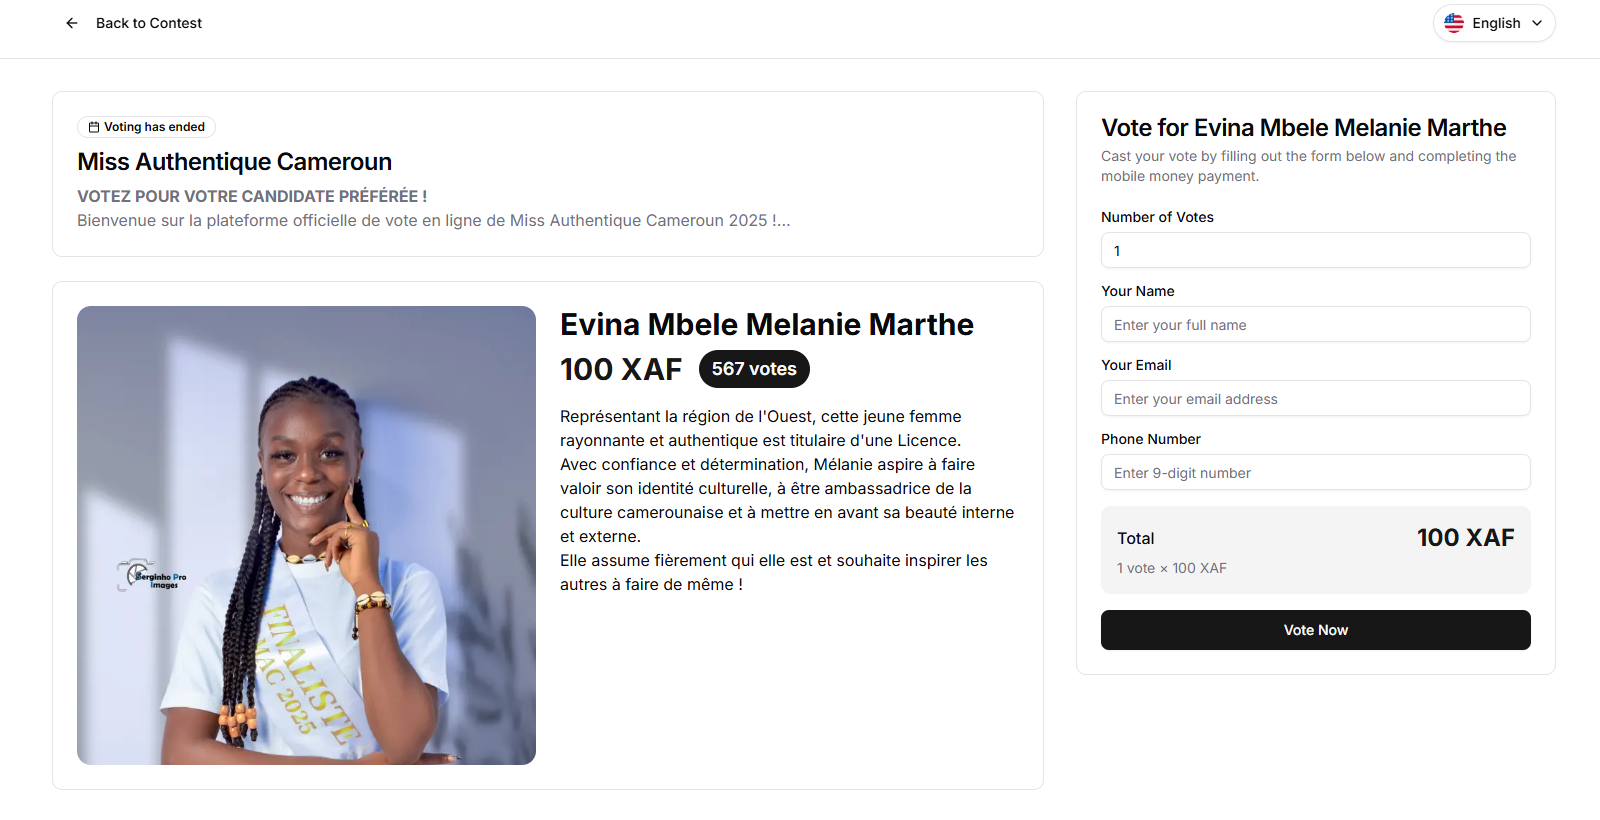This screenshot has width=1600, height=820.
Task: Click the US flag language icon
Action: (x=1454, y=23)
